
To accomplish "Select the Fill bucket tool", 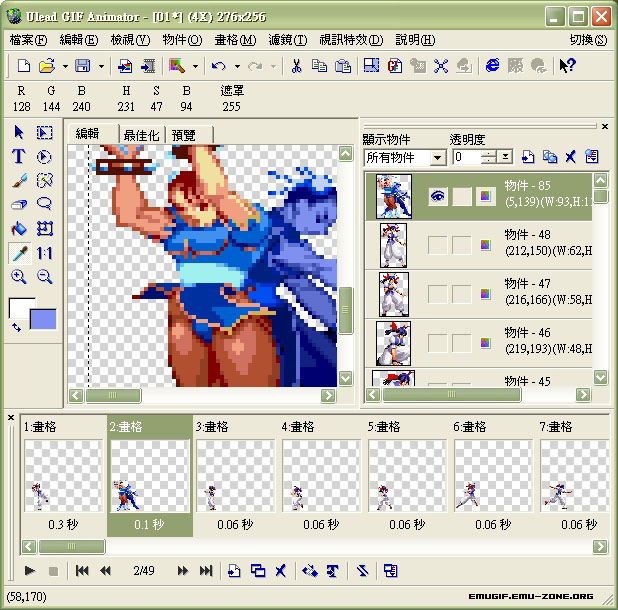I will (x=19, y=229).
